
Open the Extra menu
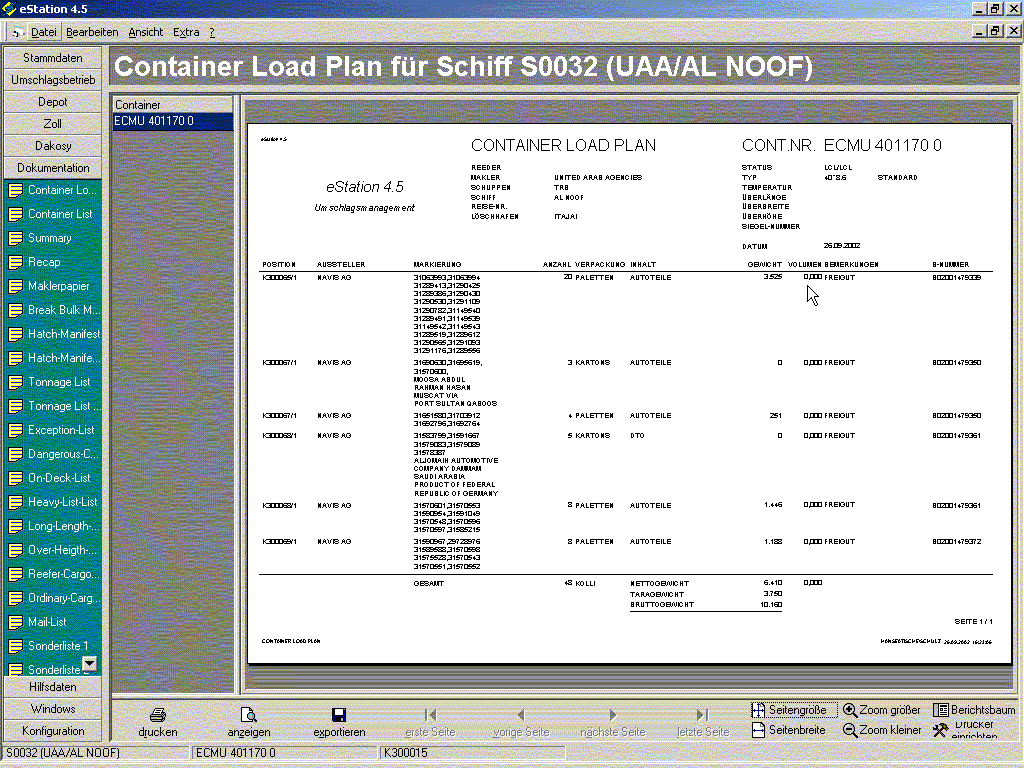point(186,32)
